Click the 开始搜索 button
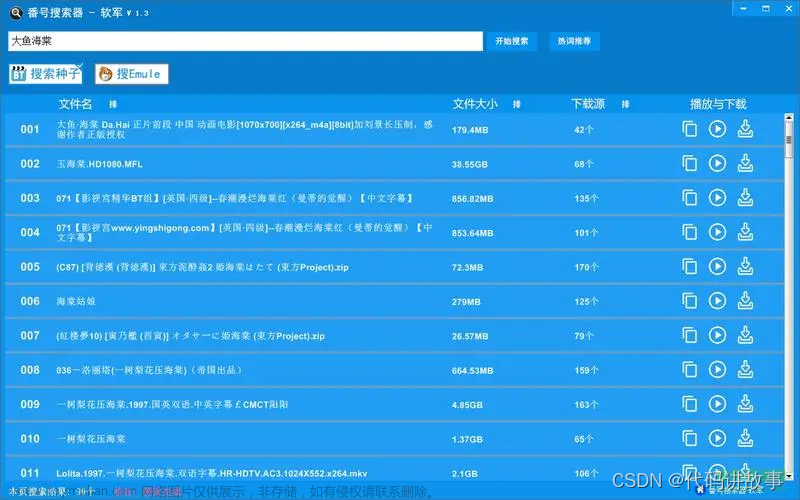Image resolution: width=800 pixels, height=500 pixels. pos(512,41)
